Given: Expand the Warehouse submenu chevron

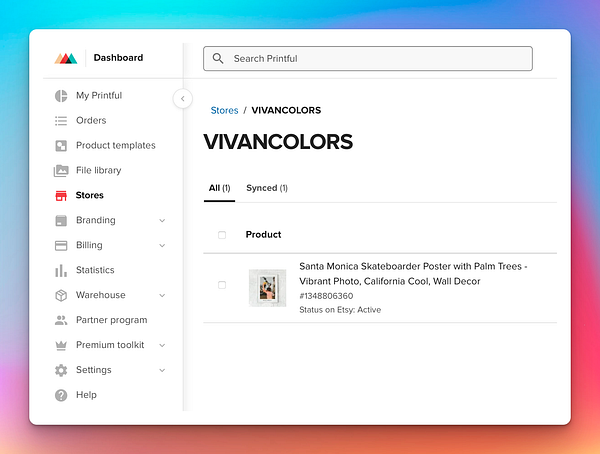Looking at the screenshot, I should pos(162,296).
